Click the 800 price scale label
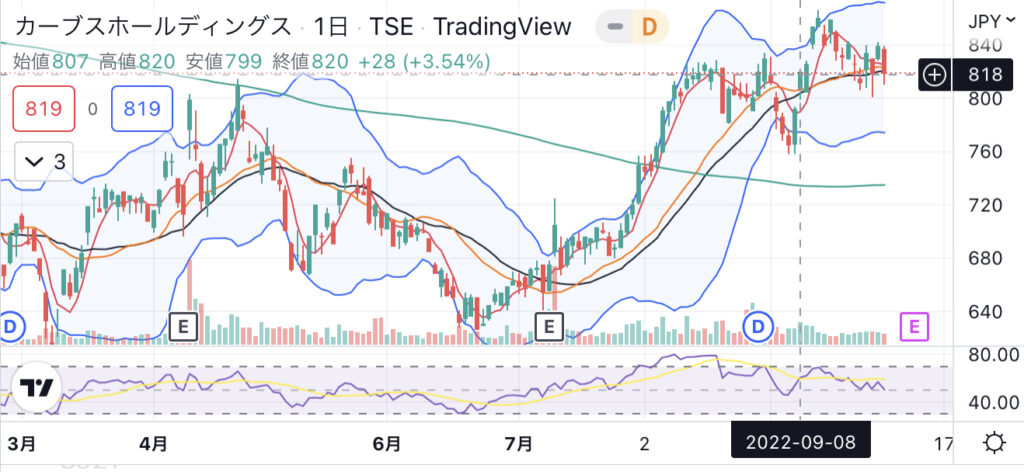This screenshot has width=1024, height=472. (985, 99)
